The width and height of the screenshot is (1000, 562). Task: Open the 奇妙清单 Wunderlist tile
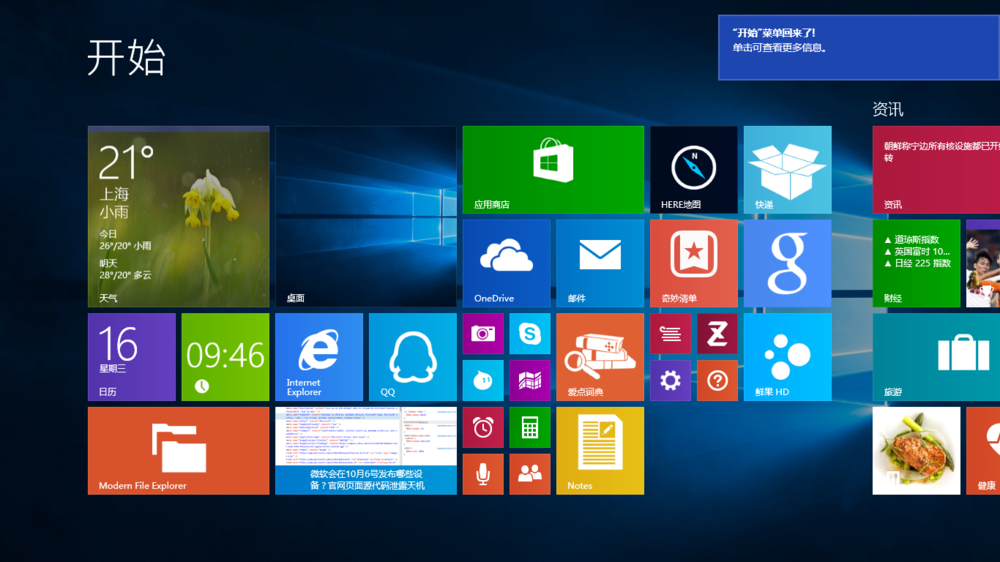tap(694, 263)
